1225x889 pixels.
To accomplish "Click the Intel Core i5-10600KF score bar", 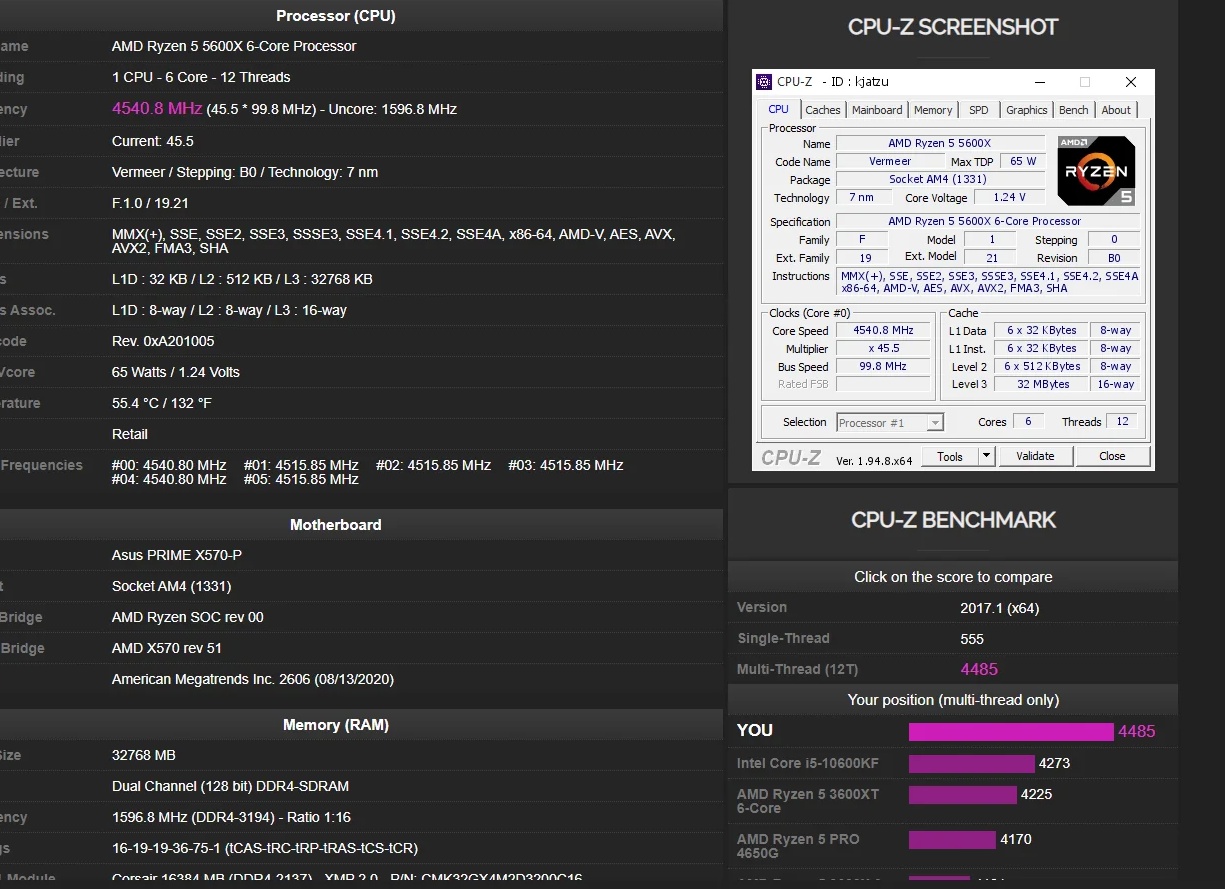I will pos(971,764).
